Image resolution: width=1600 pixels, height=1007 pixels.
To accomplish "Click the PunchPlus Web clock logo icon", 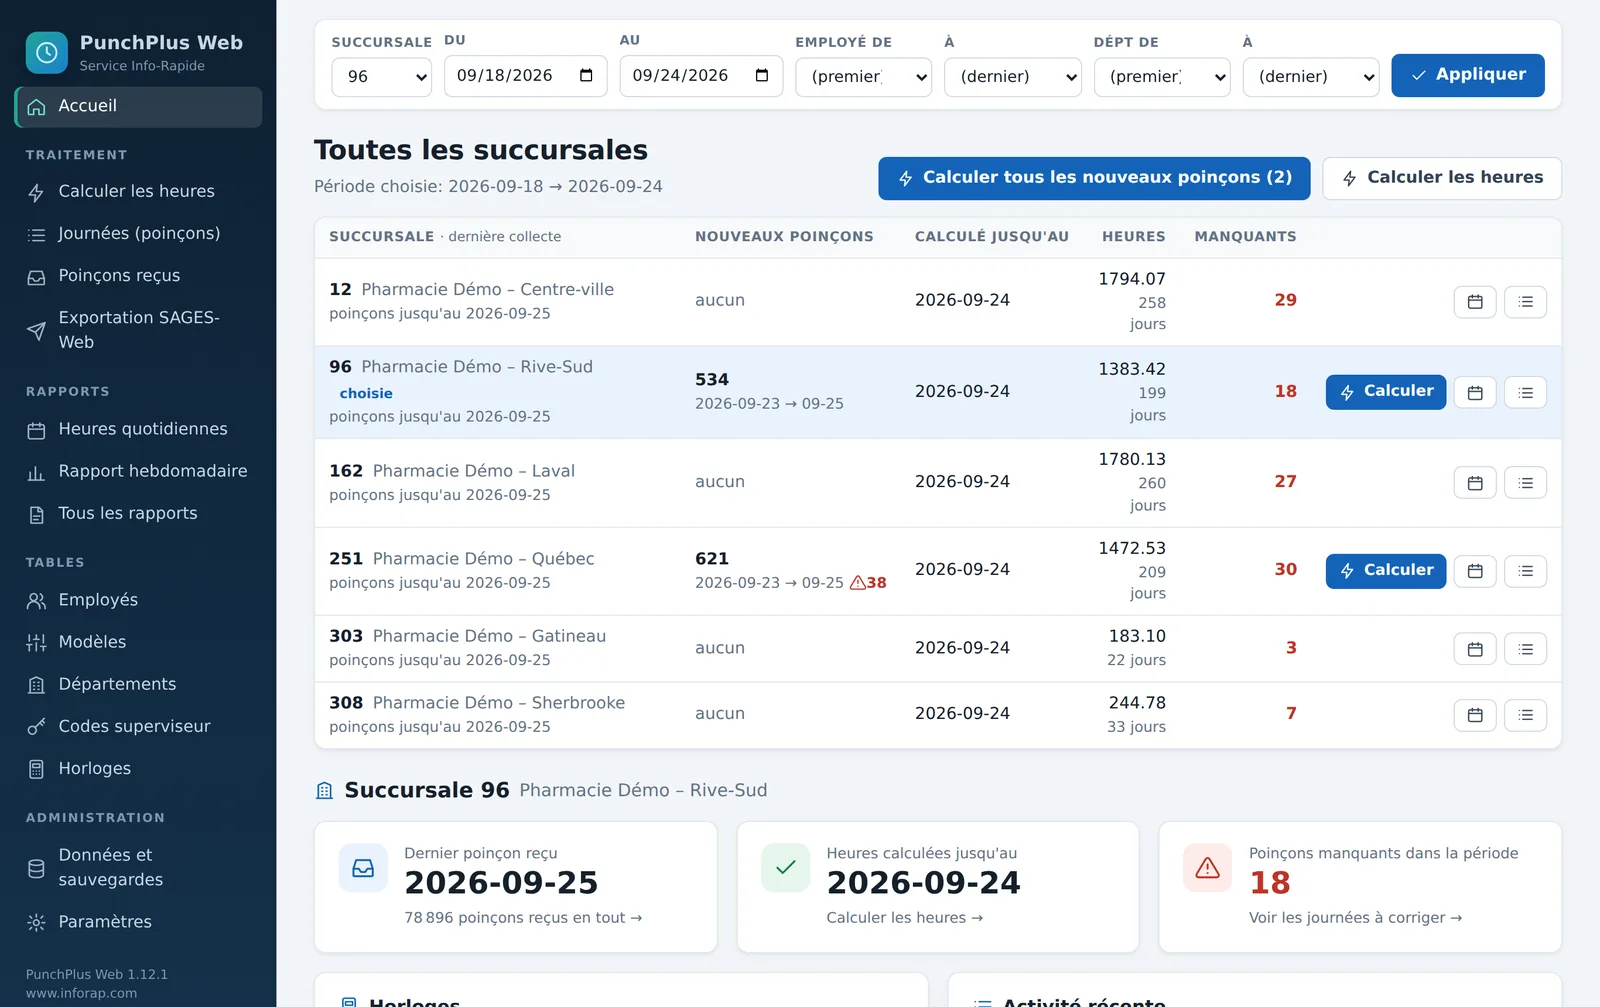I will pos(47,53).
